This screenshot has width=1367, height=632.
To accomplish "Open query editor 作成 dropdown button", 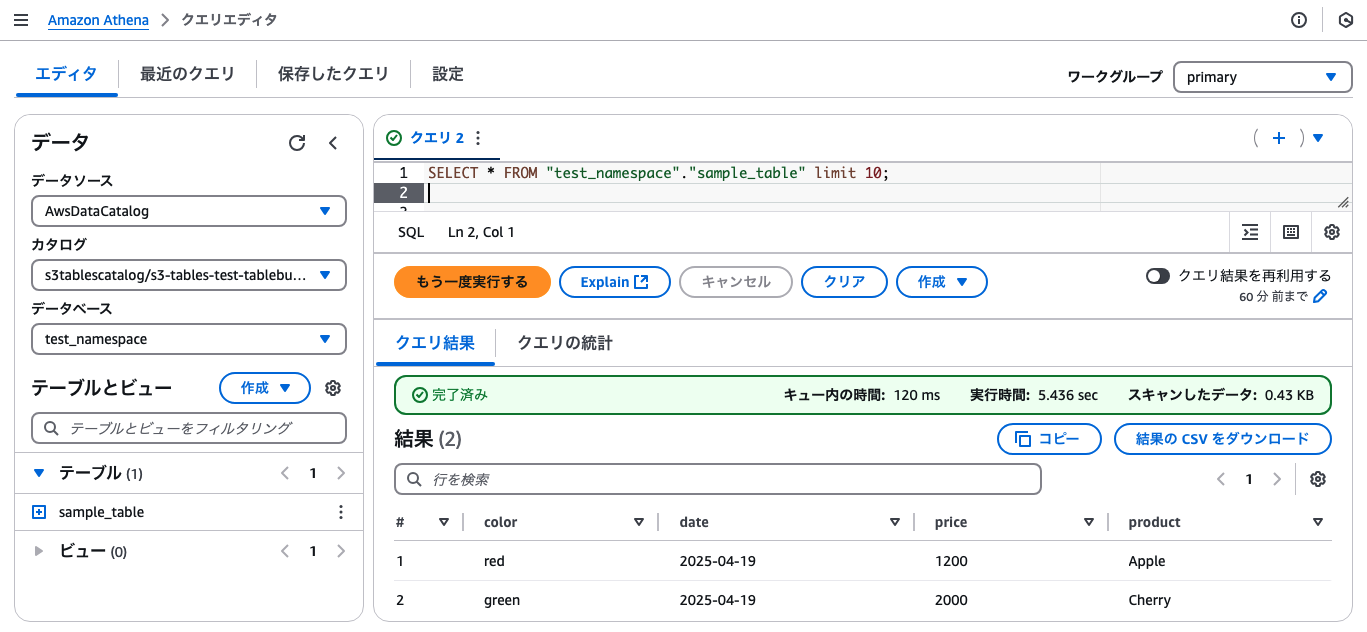I will coord(942,282).
